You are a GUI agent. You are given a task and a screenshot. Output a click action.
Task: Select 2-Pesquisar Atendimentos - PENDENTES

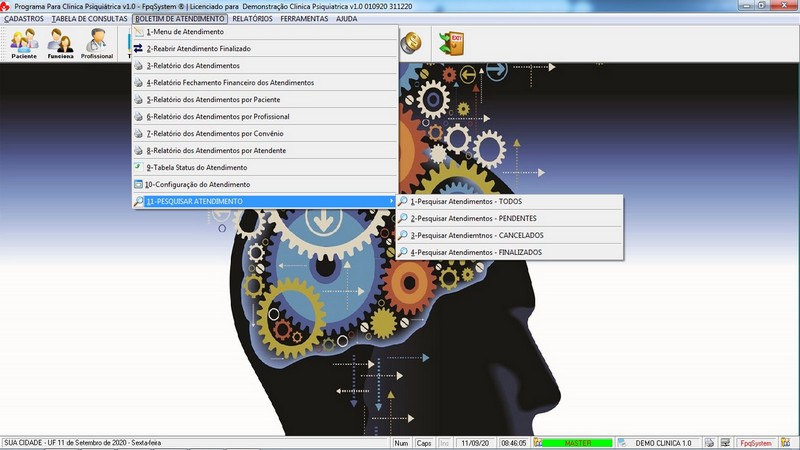(x=510, y=218)
